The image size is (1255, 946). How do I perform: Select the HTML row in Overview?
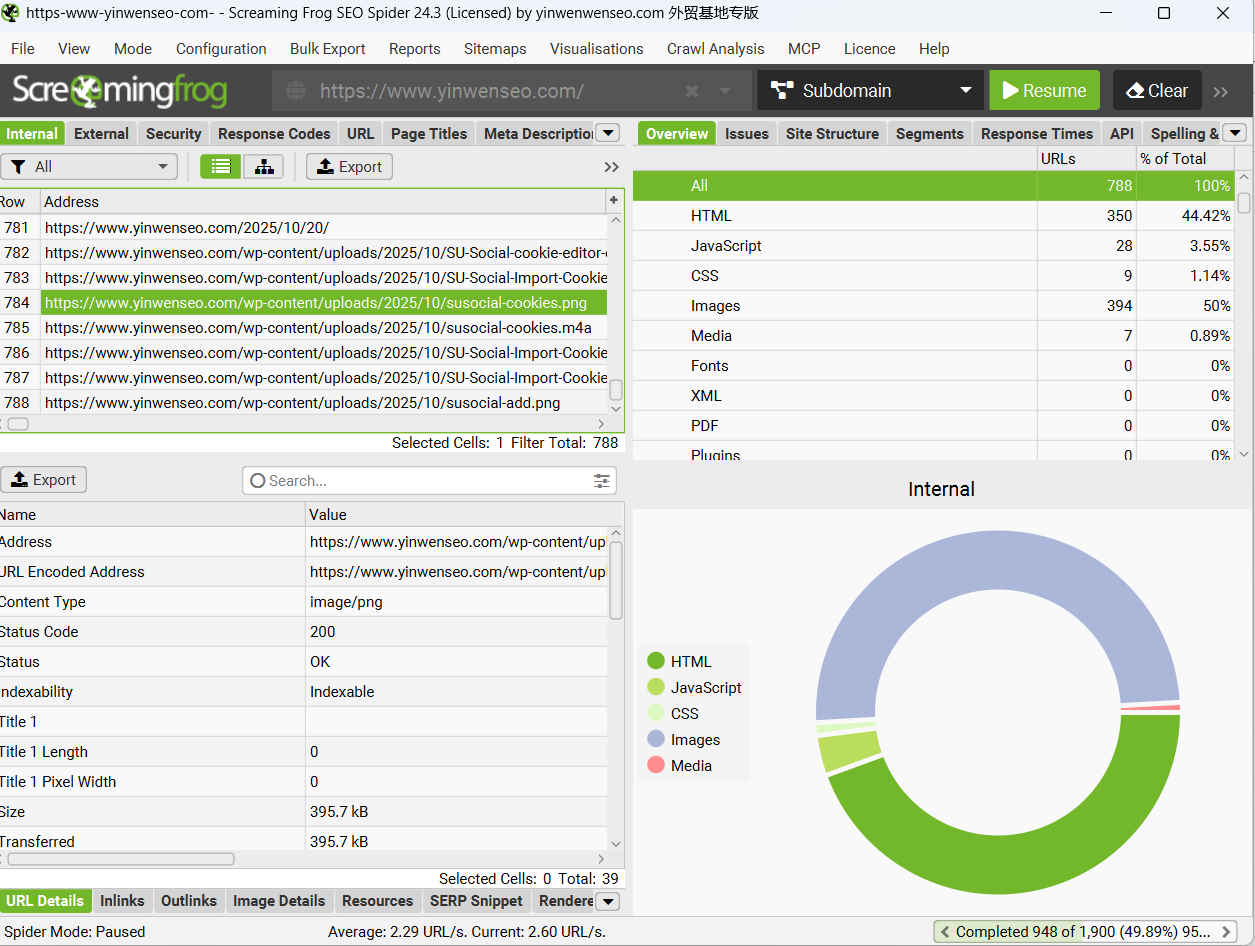934,216
